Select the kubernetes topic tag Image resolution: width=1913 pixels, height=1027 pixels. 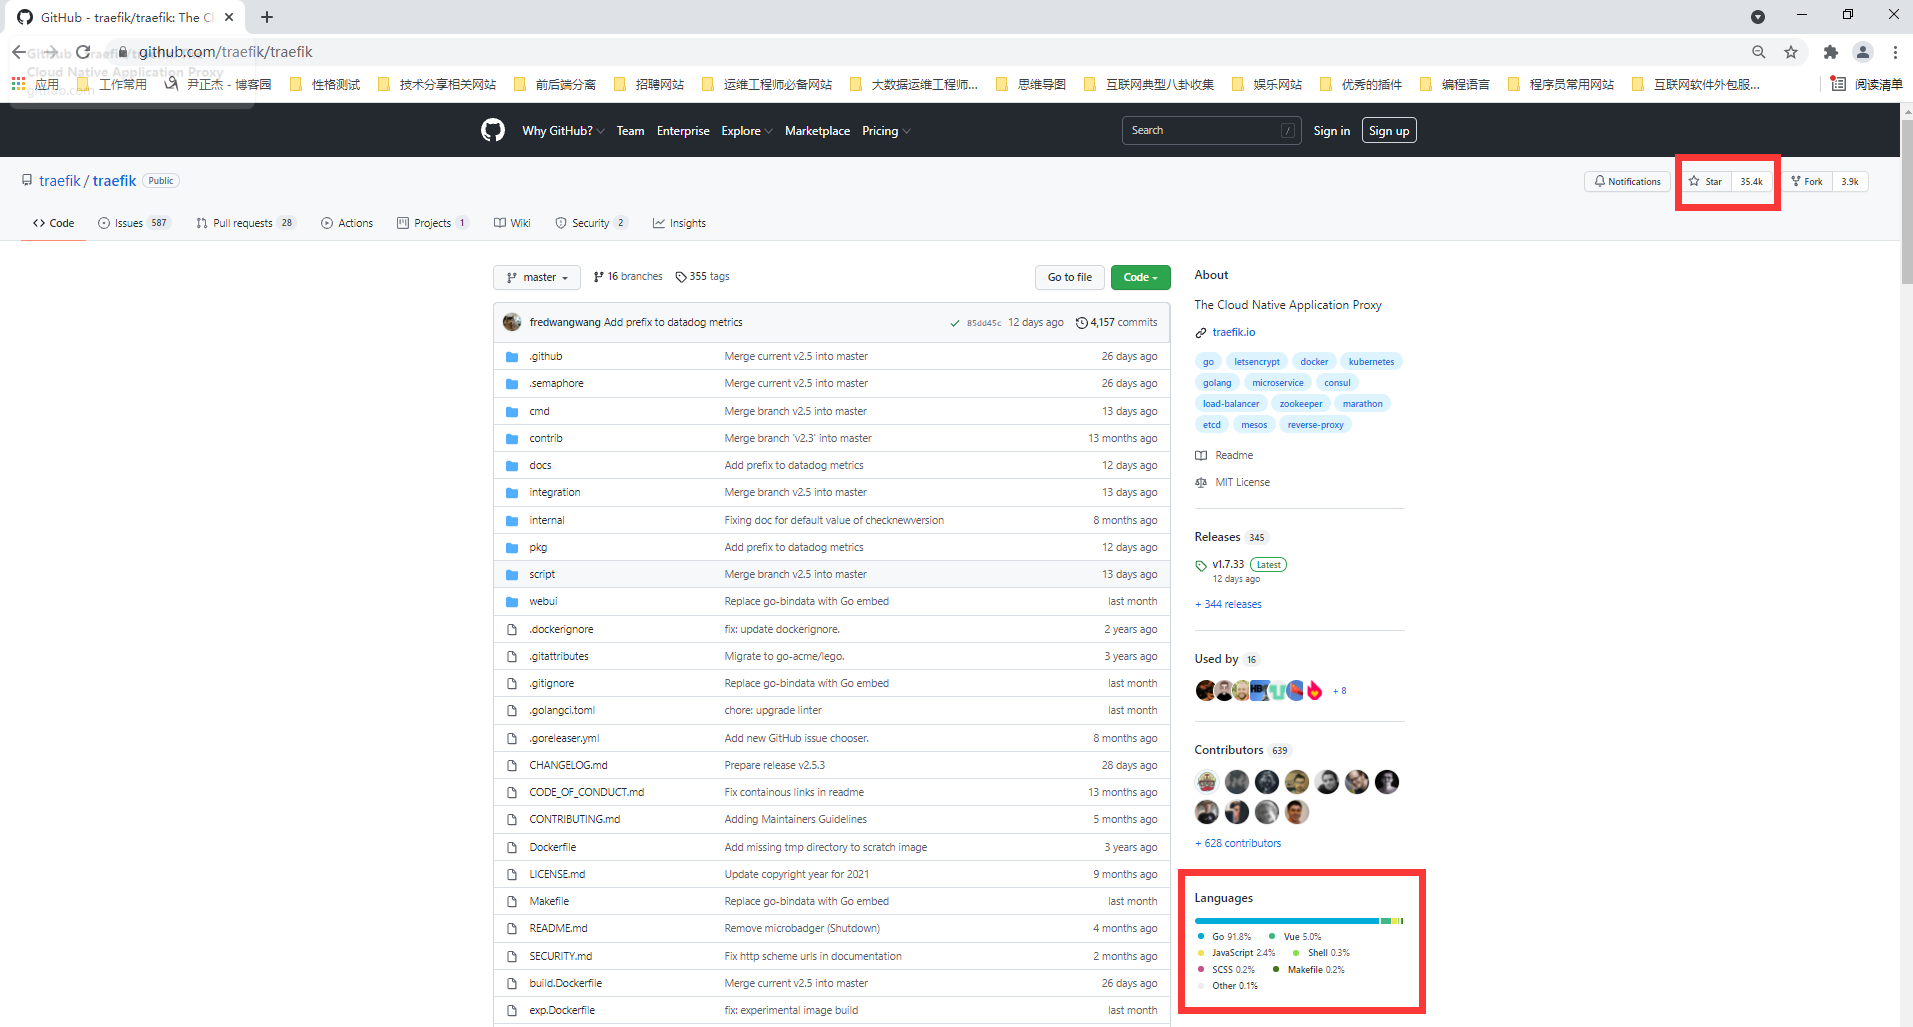click(1370, 362)
